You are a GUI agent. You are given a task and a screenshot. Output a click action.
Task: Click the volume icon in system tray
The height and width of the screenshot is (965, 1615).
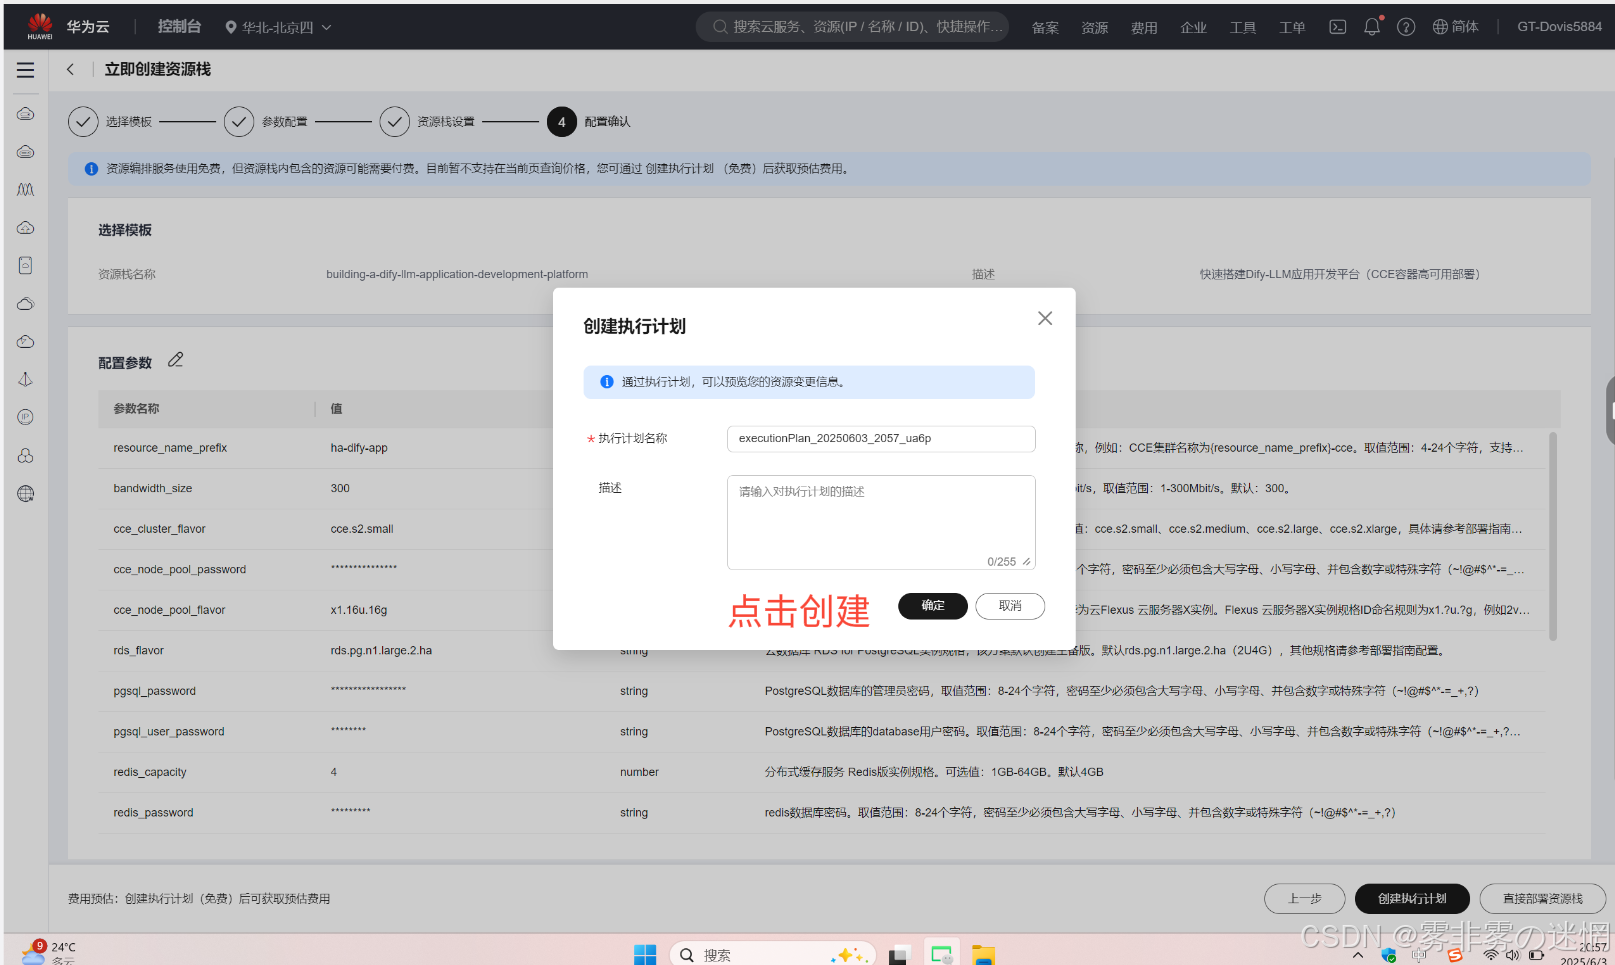[1512, 955]
